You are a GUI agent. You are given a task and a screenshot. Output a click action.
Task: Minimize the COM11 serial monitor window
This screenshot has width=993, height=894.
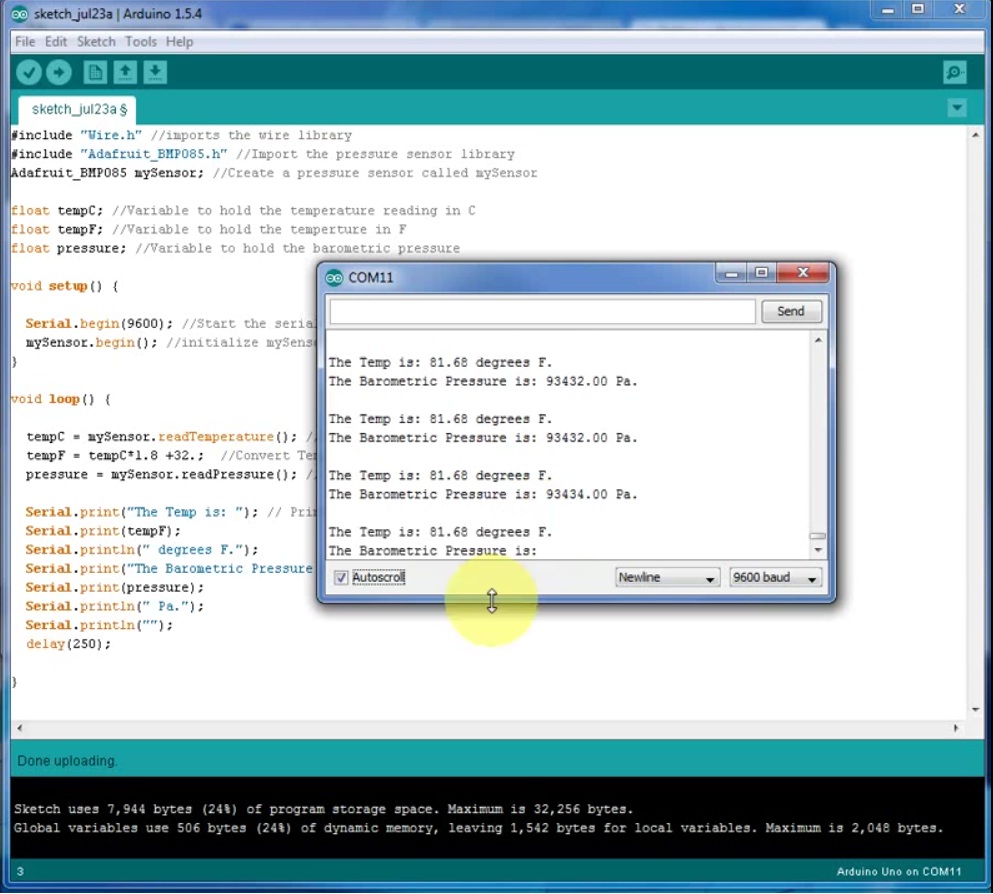click(731, 273)
